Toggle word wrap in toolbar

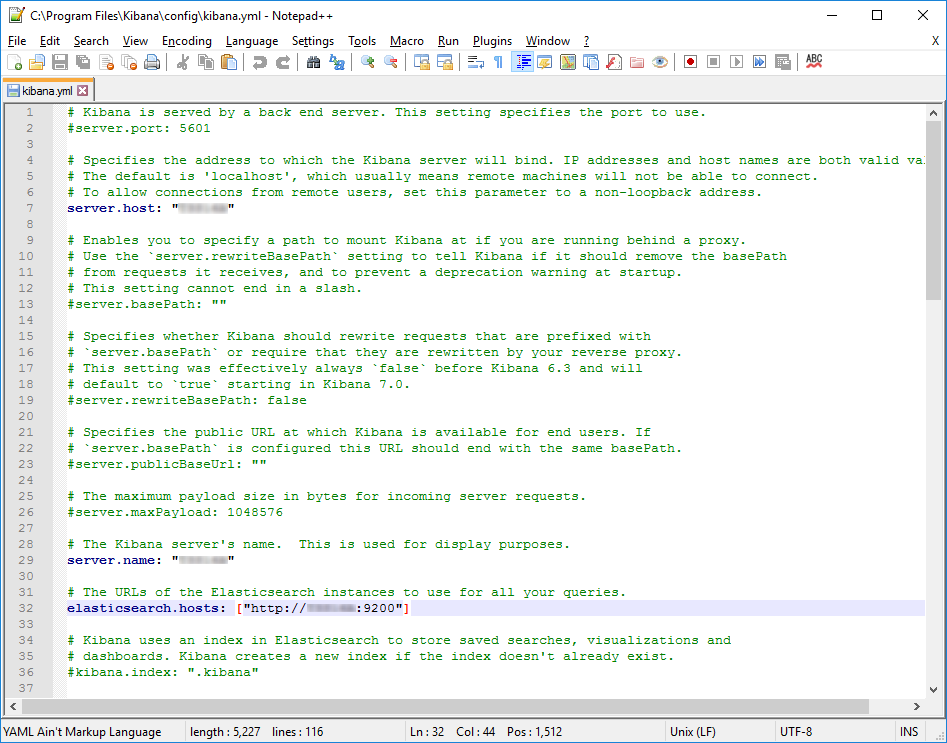point(475,62)
